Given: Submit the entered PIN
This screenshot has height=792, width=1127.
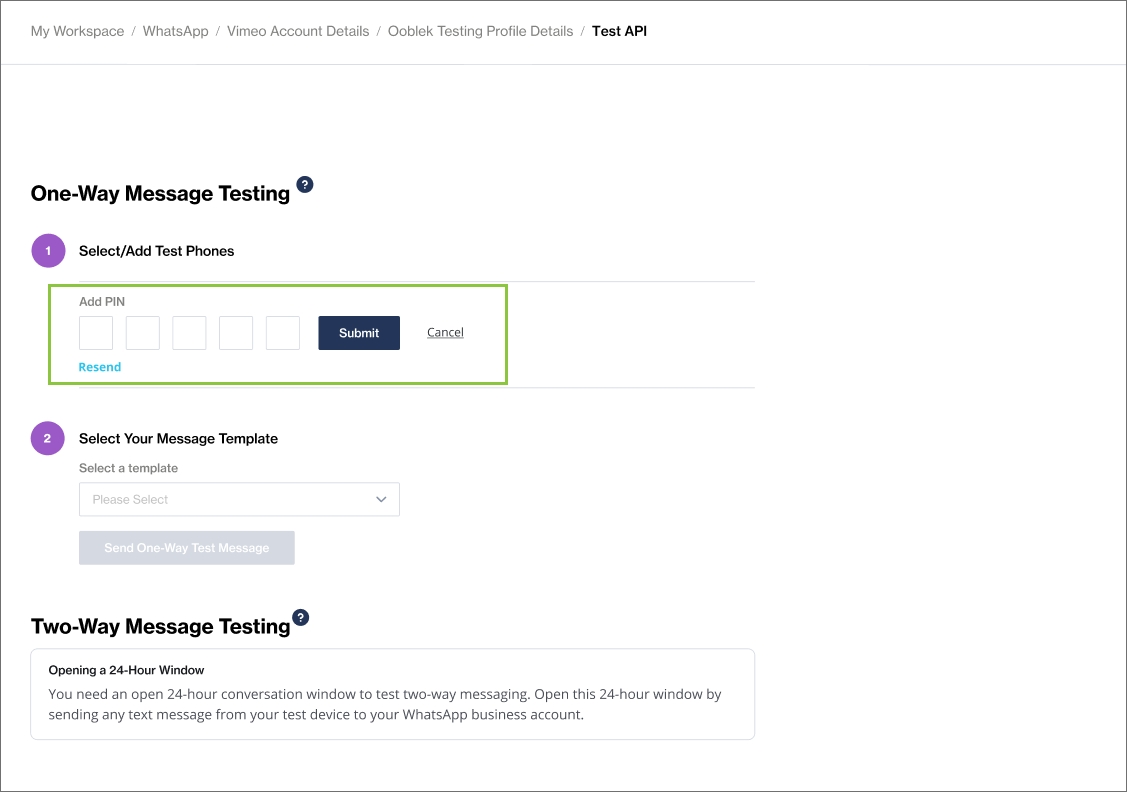Looking at the screenshot, I should (x=359, y=333).
